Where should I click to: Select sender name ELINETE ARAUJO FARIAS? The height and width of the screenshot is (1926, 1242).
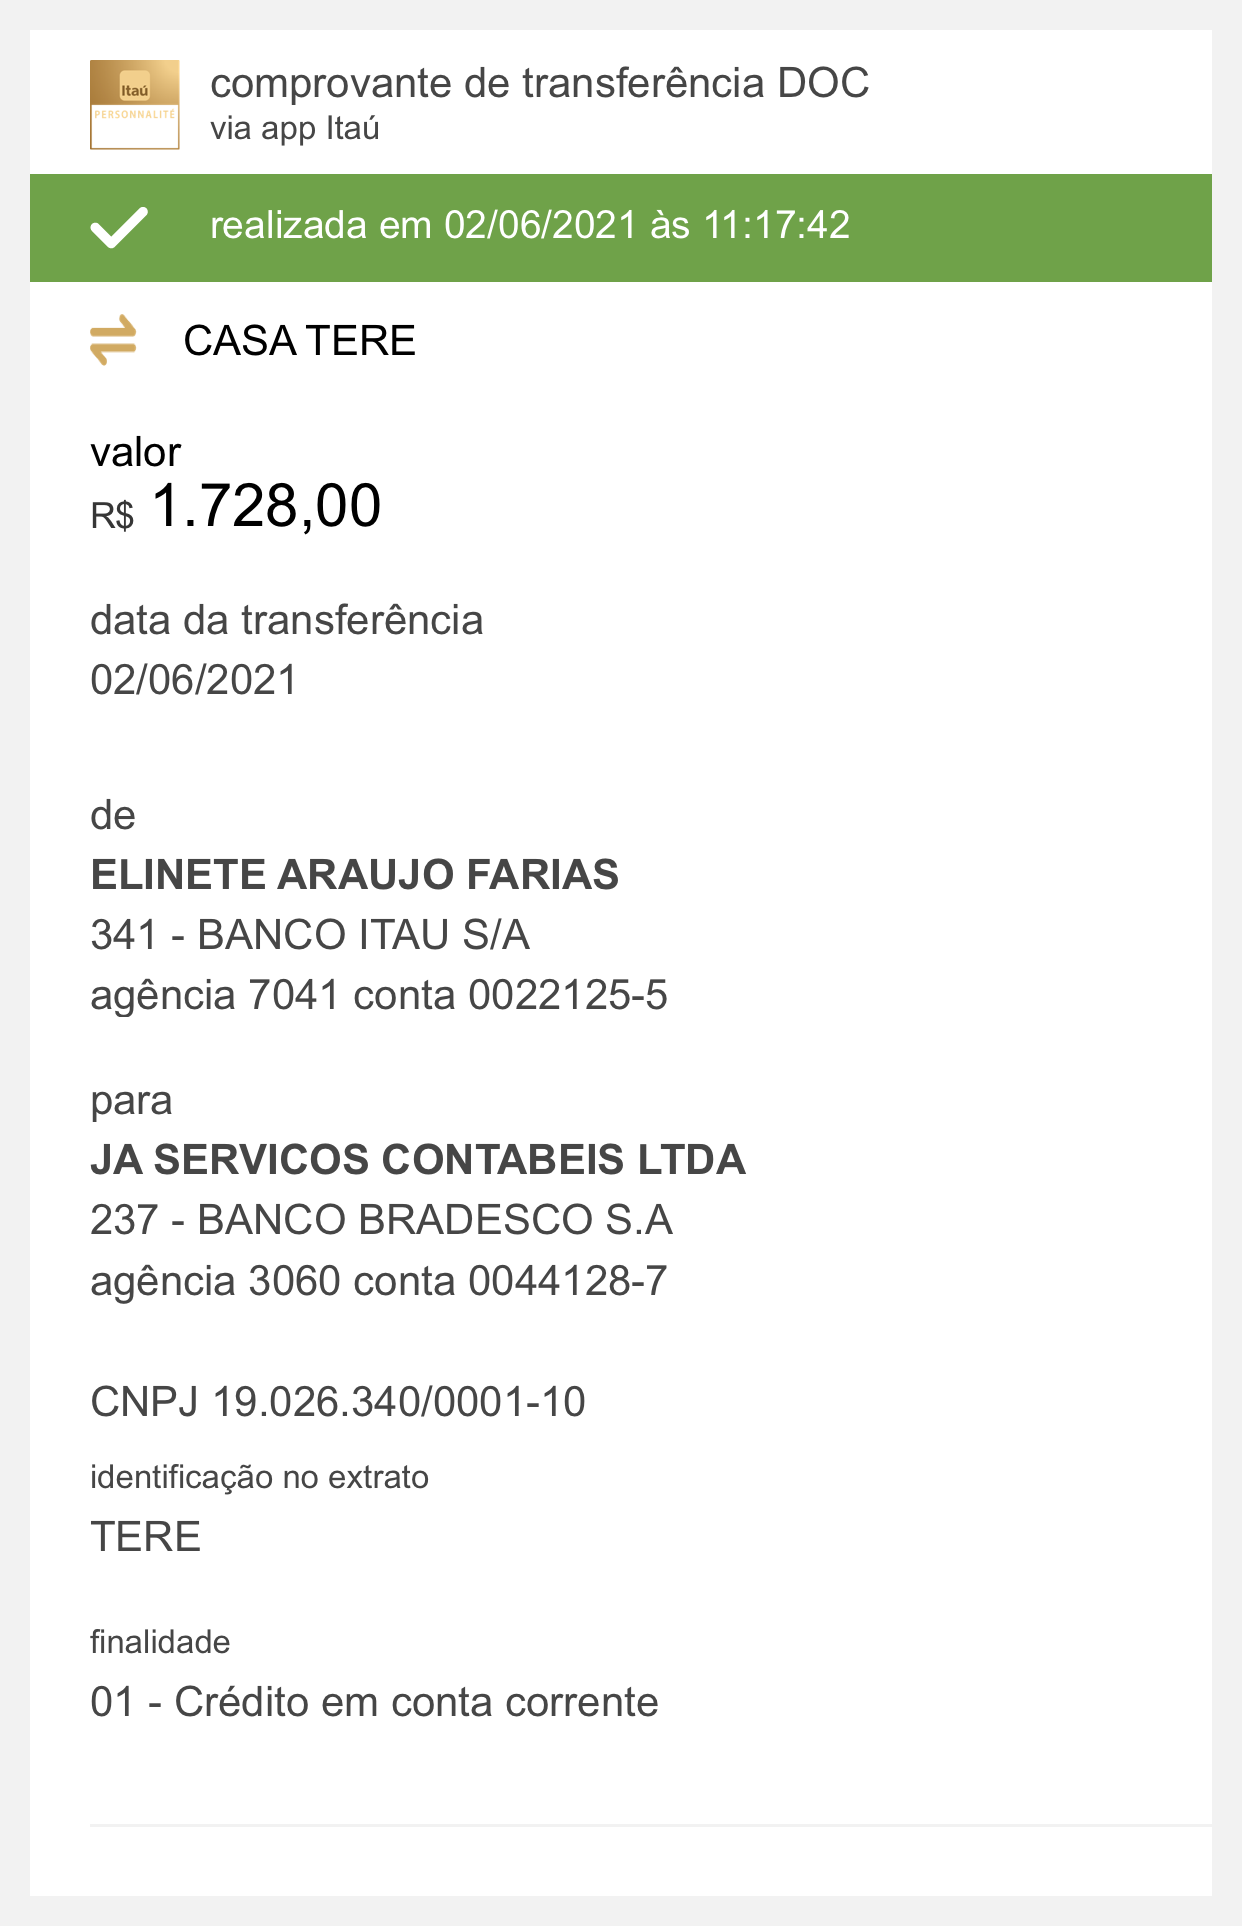tap(355, 875)
